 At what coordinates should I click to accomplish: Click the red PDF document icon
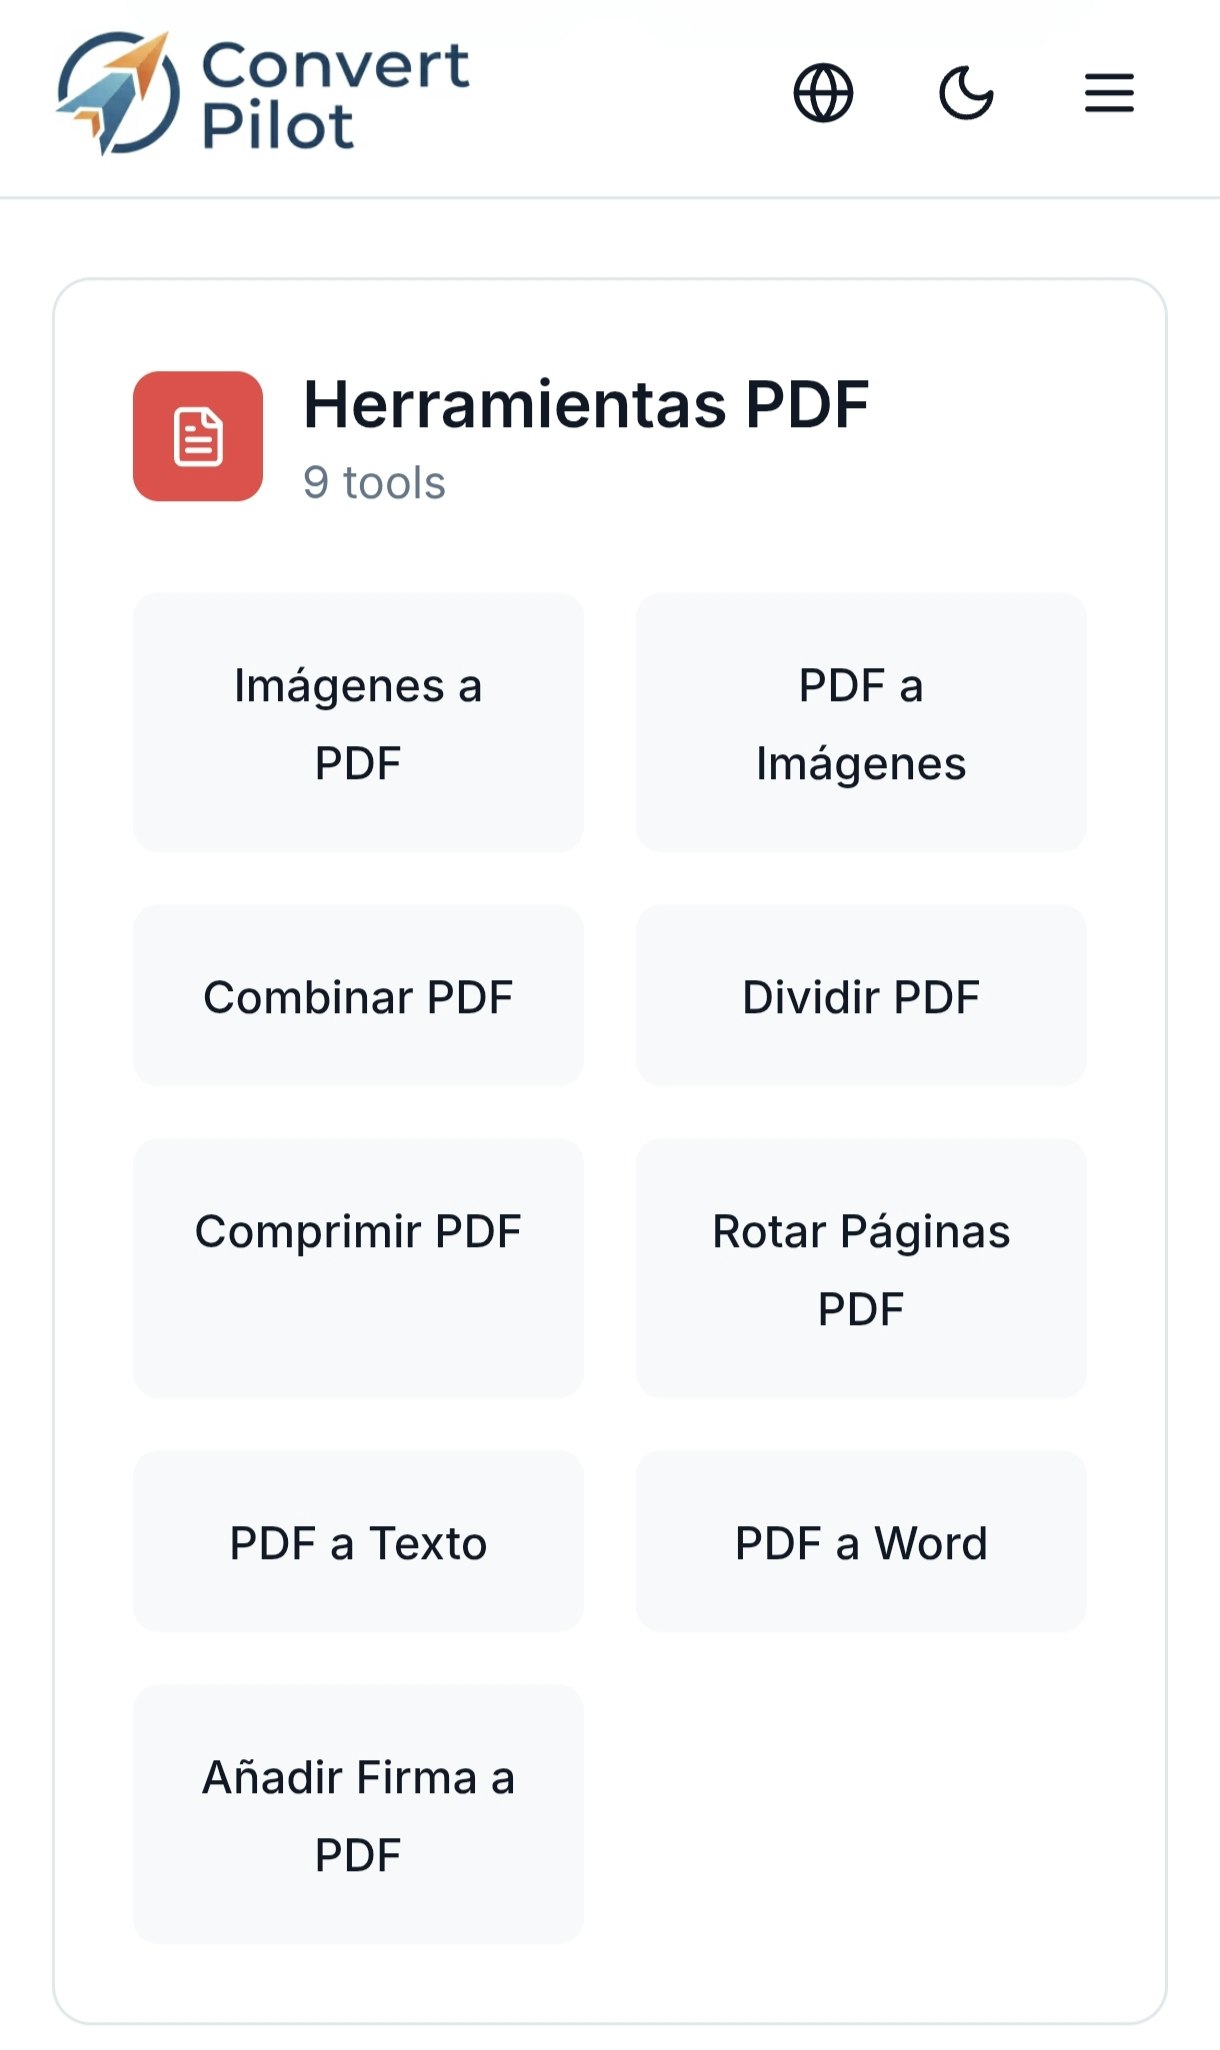click(x=198, y=436)
